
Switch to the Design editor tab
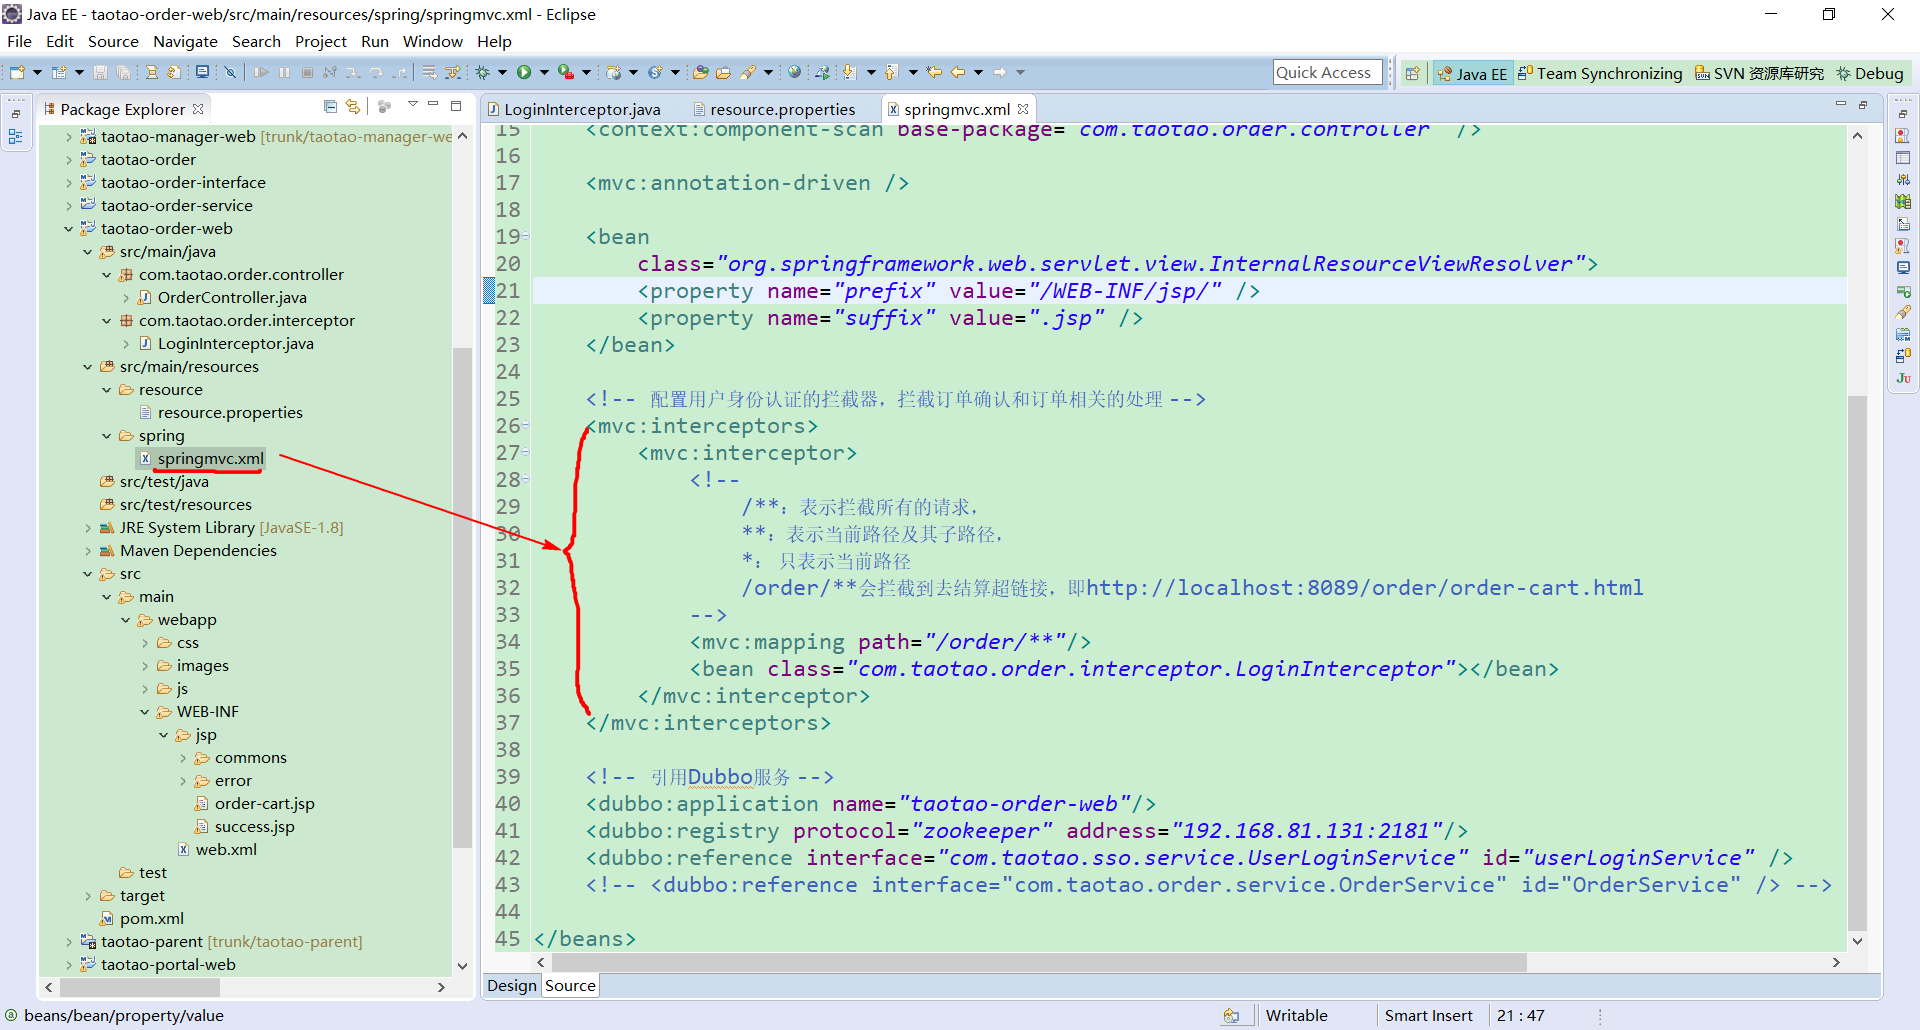512,986
